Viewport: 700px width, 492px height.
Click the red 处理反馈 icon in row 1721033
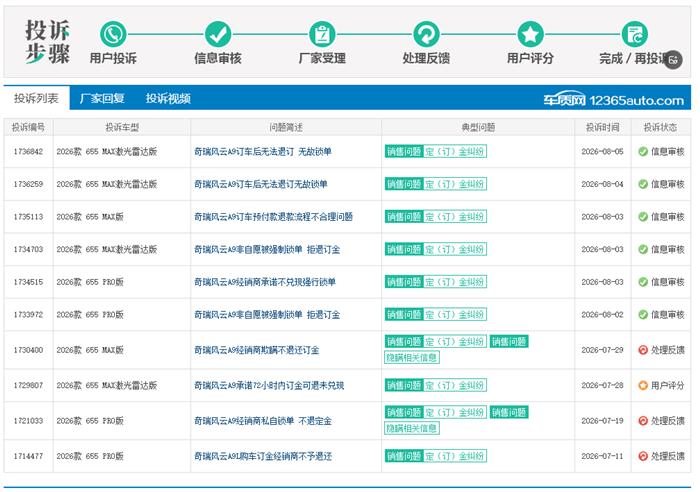643,421
